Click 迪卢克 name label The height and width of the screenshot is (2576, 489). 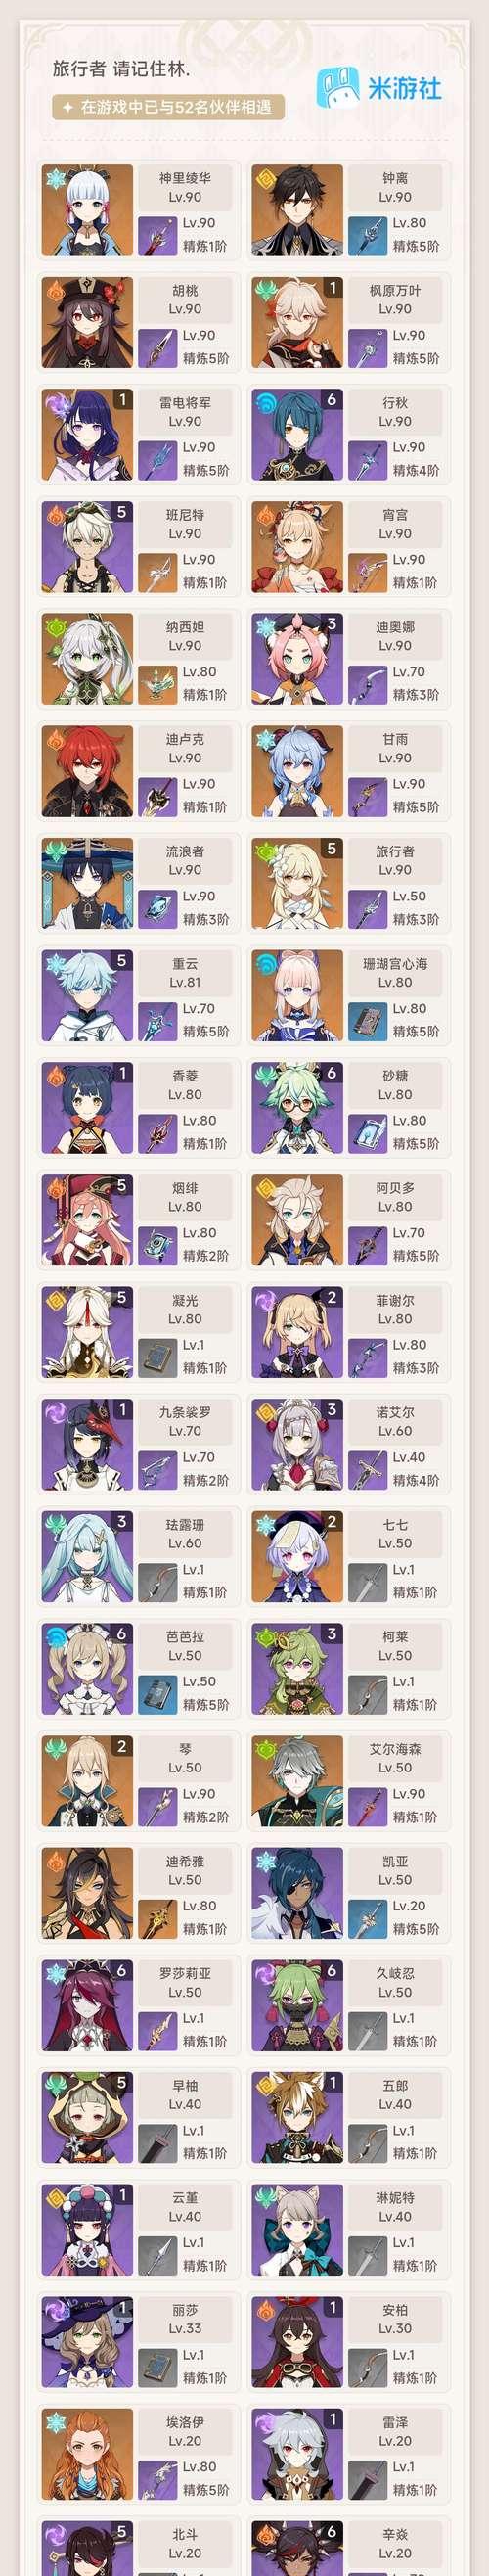click(185, 739)
